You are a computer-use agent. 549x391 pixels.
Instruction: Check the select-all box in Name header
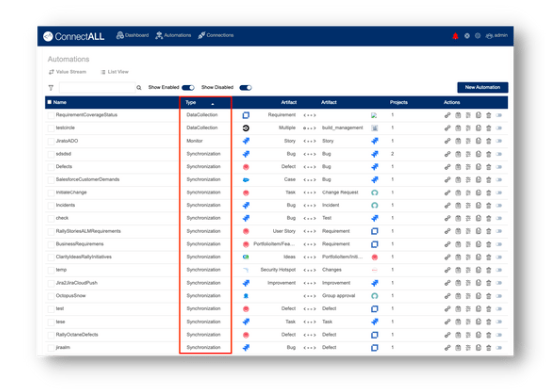[x=49, y=102]
